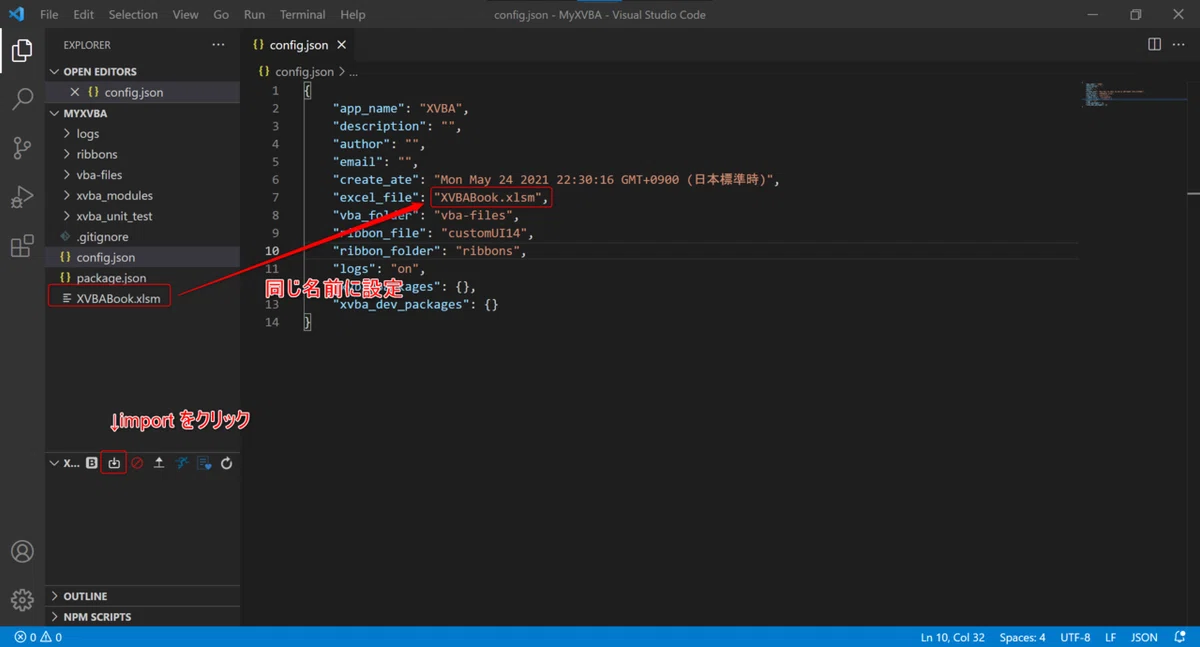
Task: Open Run and Debug view
Action: point(22,197)
